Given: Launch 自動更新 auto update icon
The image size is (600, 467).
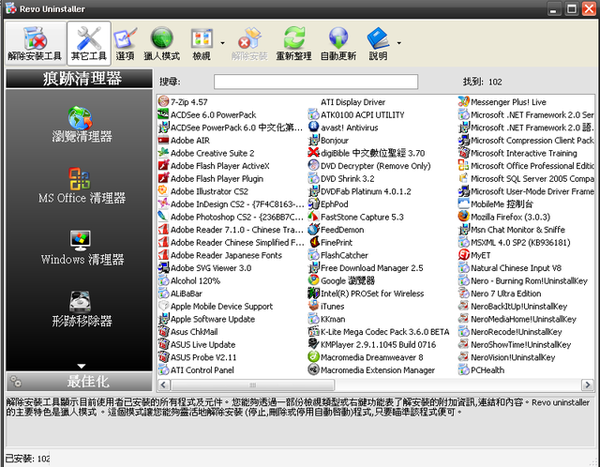Looking at the screenshot, I should (338, 44).
